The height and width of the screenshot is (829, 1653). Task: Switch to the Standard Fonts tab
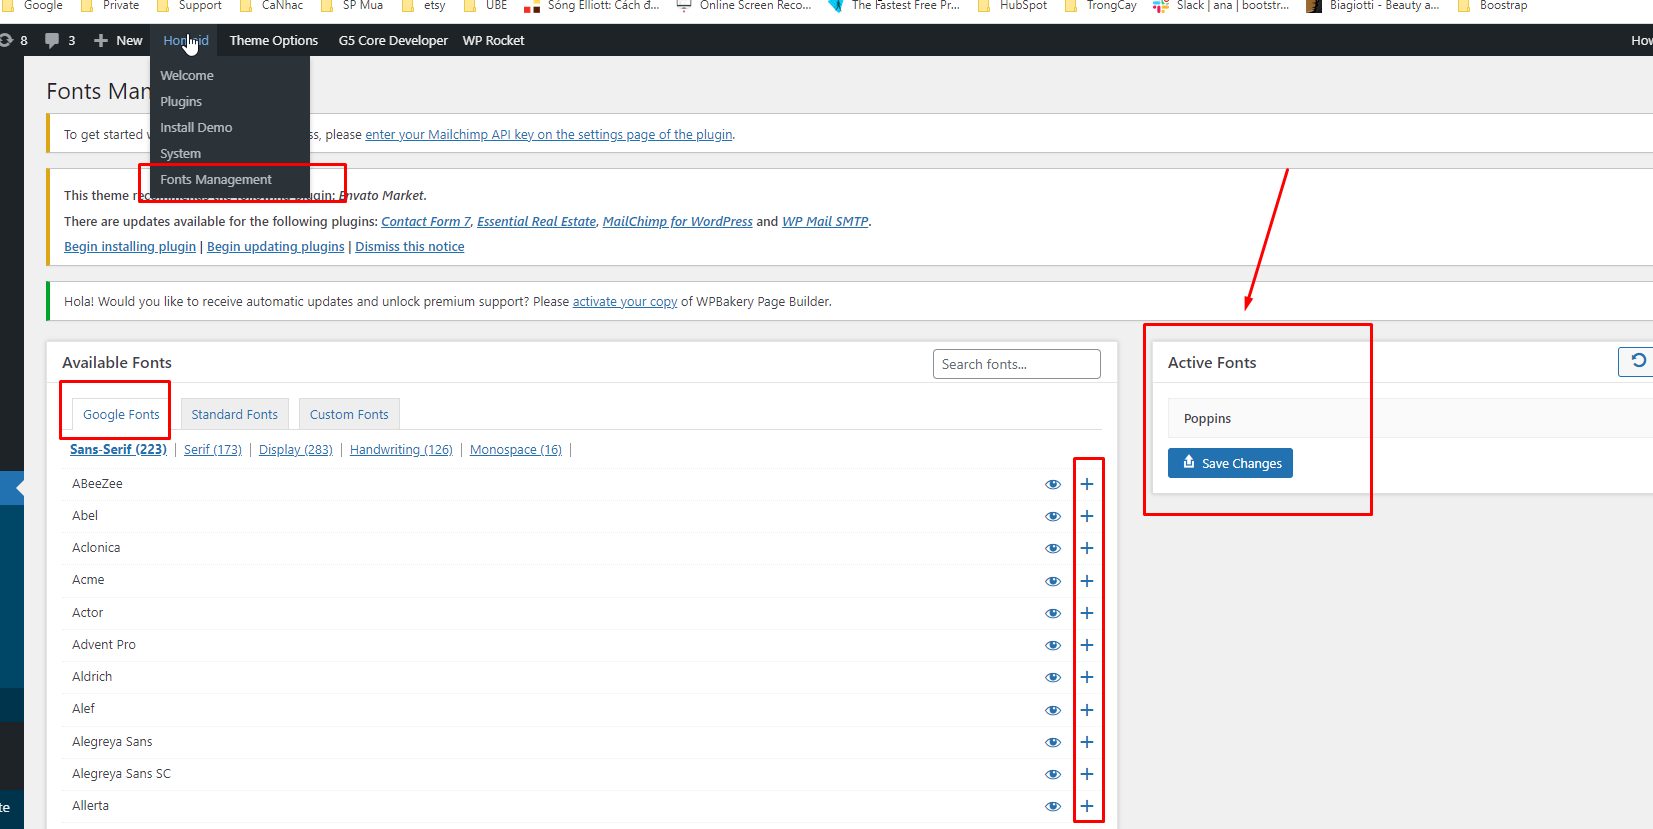click(235, 414)
